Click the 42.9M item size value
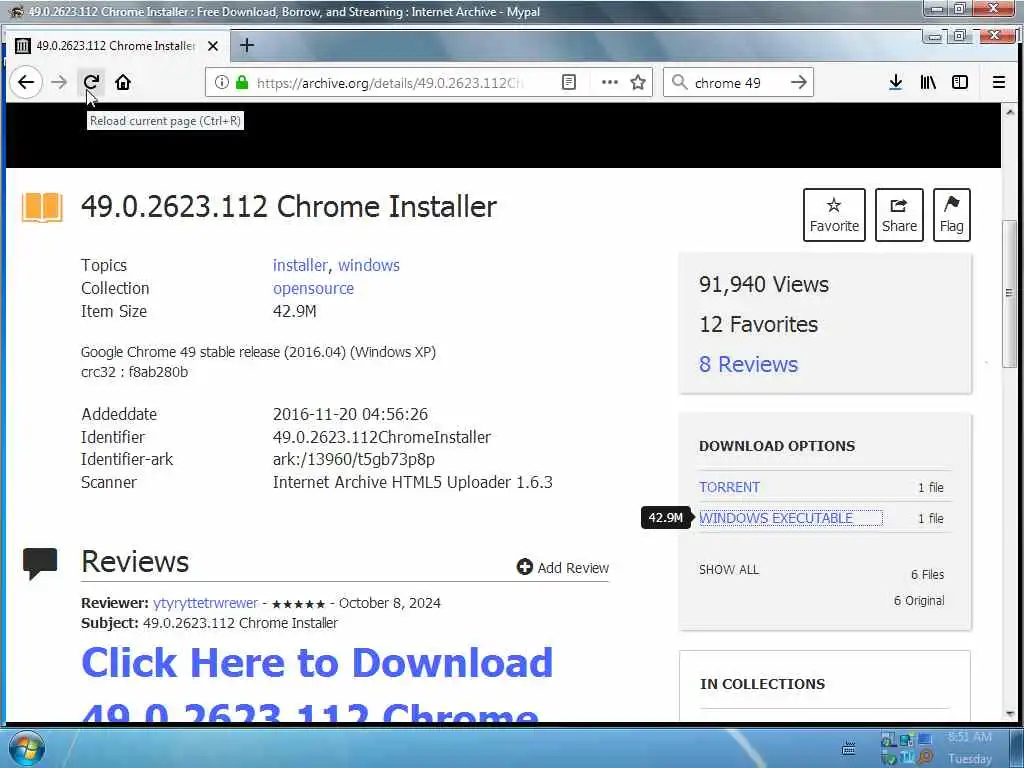 pos(295,312)
